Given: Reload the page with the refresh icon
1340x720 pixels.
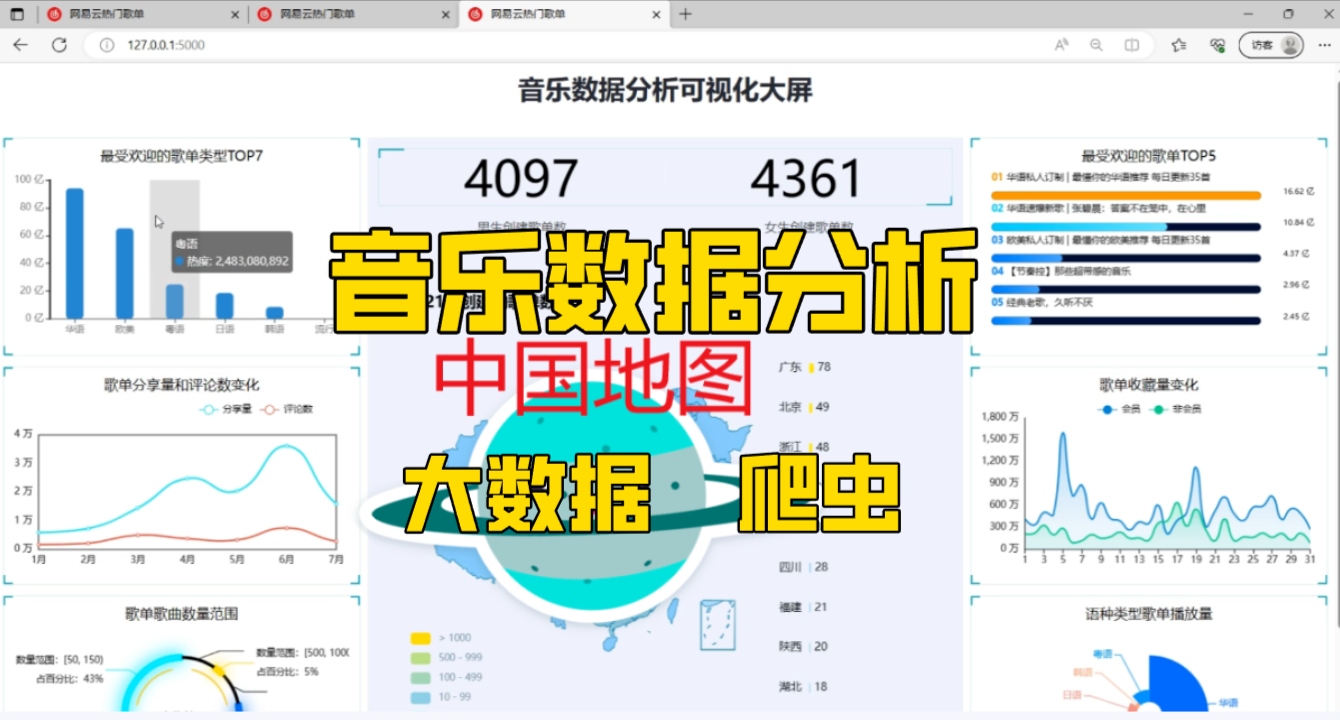Looking at the screenshot, I should 59,45.
